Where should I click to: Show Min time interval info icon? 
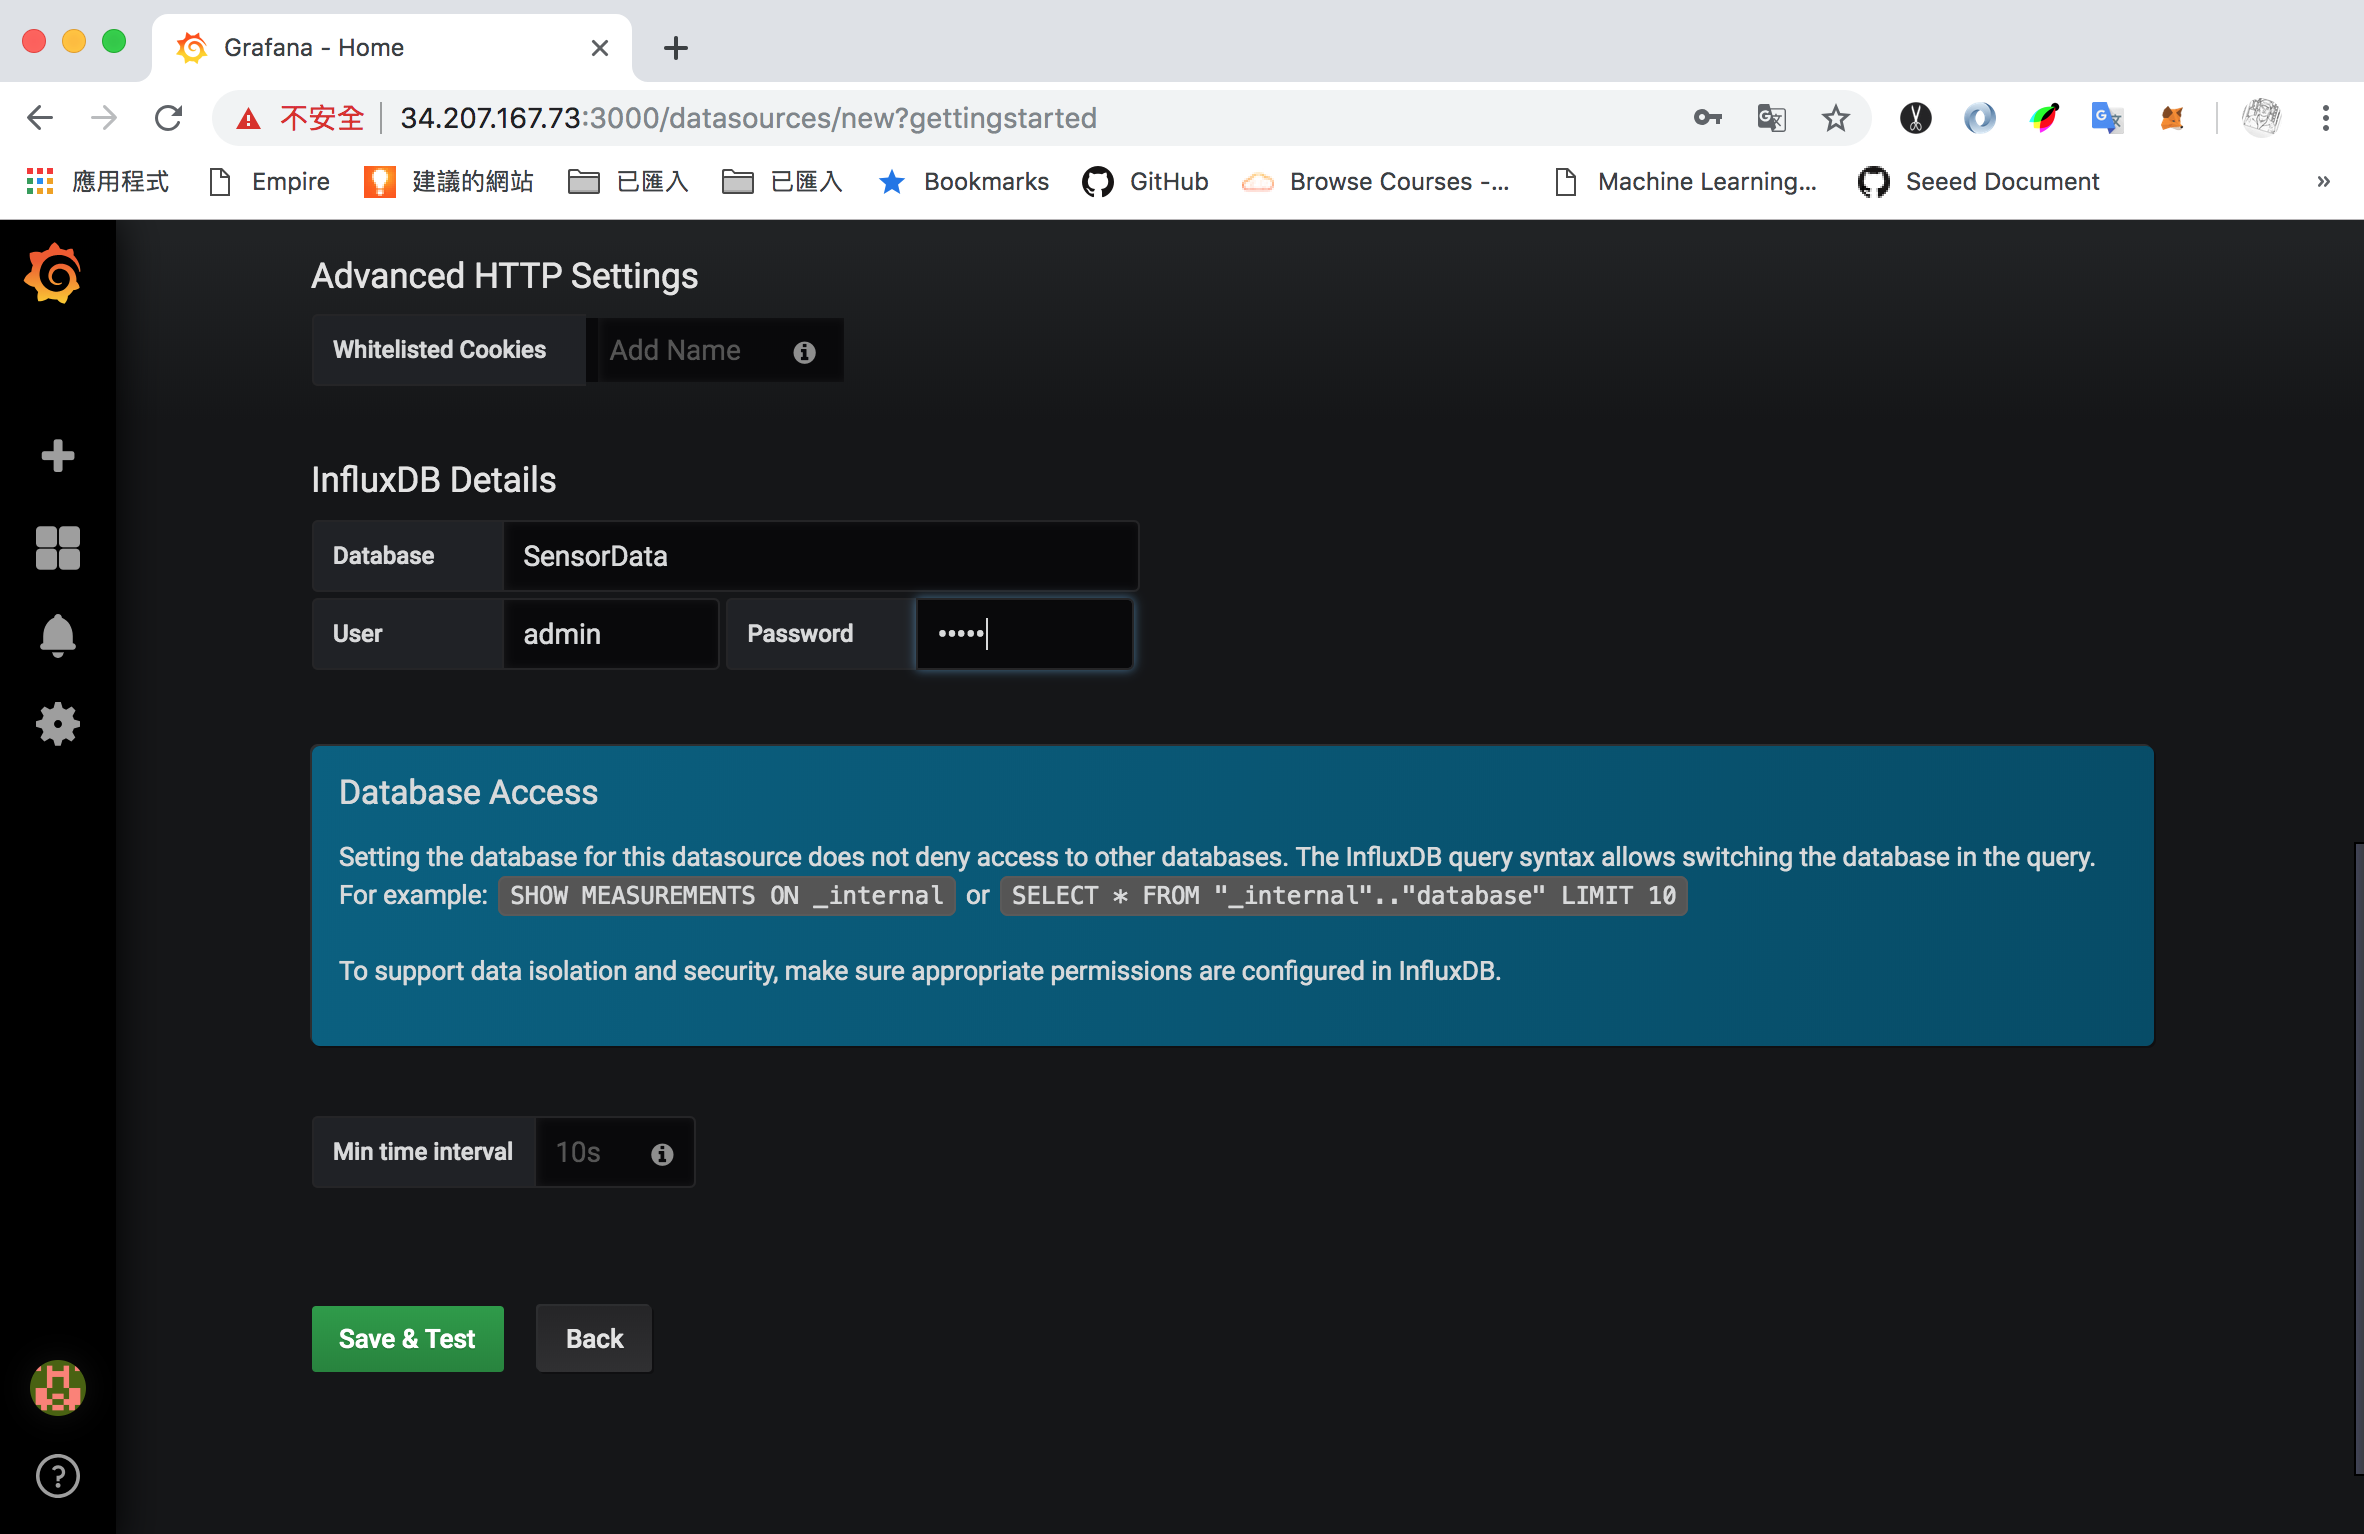coord(662,1154)
